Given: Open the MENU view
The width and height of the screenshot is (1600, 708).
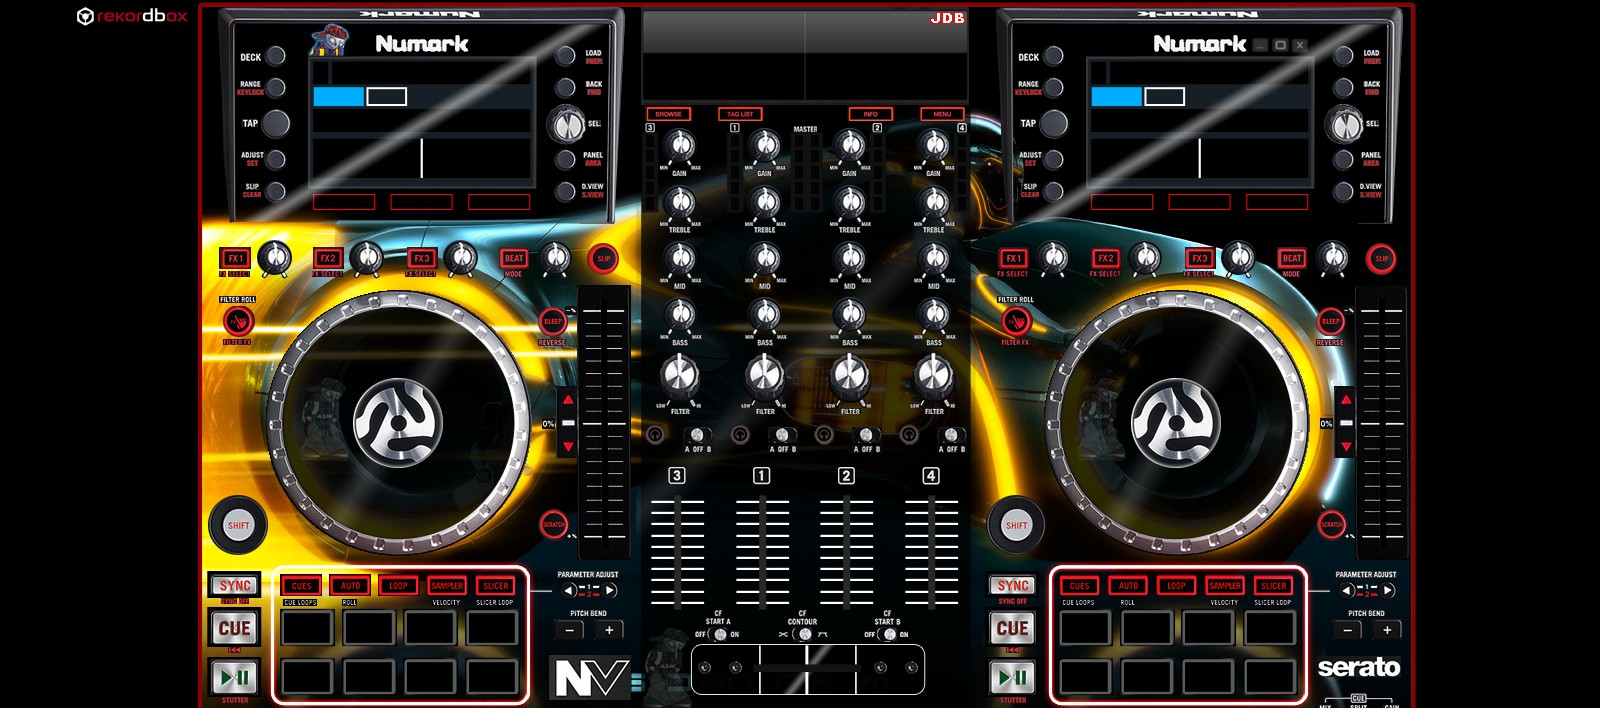Looking at the screenshot, I should [942, 114].
